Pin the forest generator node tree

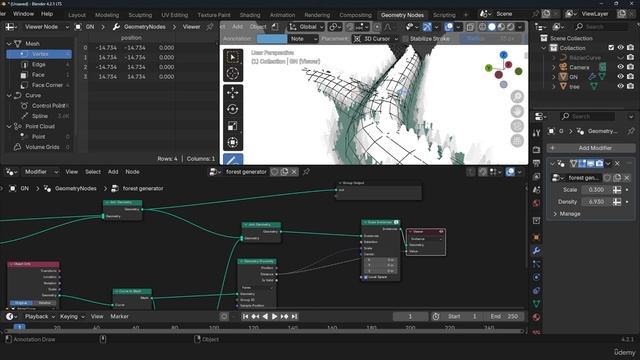[306, 172]
